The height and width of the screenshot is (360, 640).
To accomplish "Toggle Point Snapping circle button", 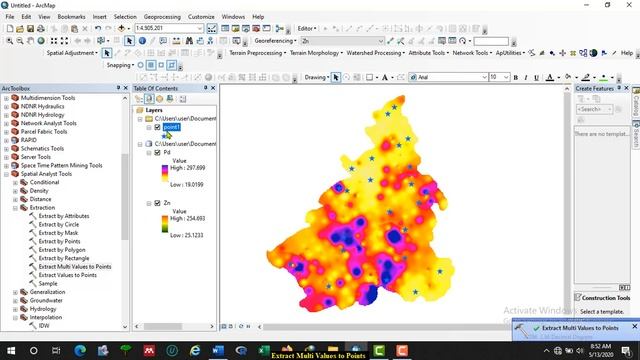I will [140, 65].
